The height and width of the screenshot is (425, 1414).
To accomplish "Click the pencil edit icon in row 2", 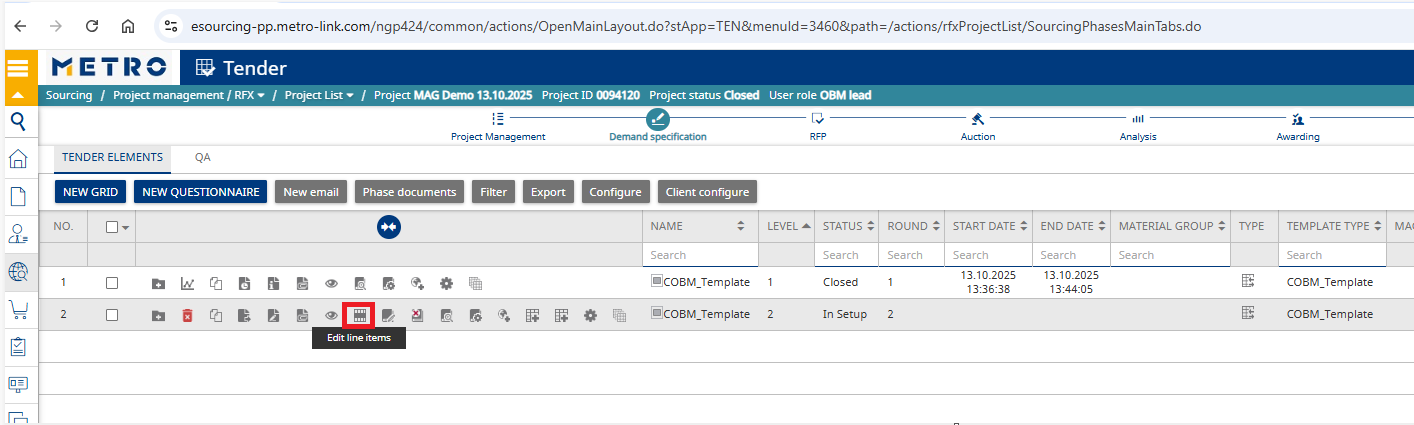I will pos(388,315).
